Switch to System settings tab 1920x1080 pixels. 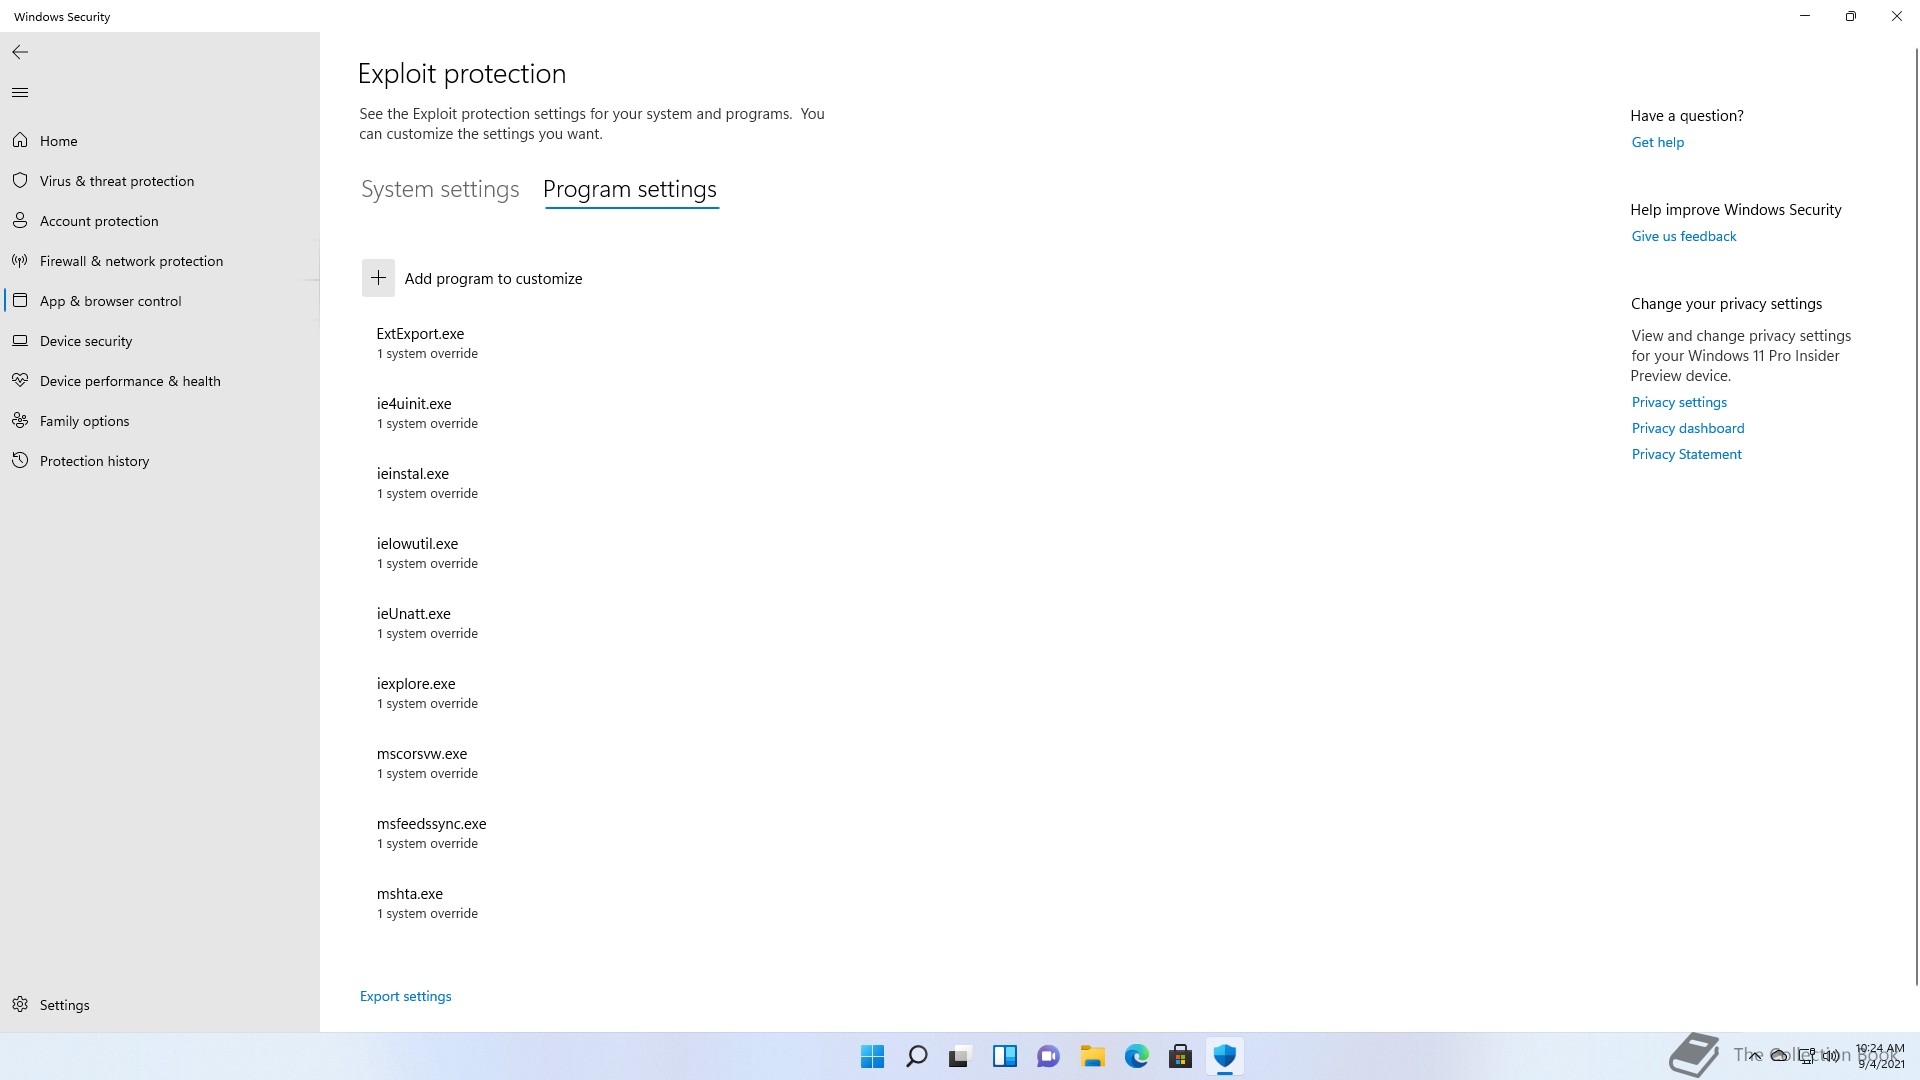[440, 189]
